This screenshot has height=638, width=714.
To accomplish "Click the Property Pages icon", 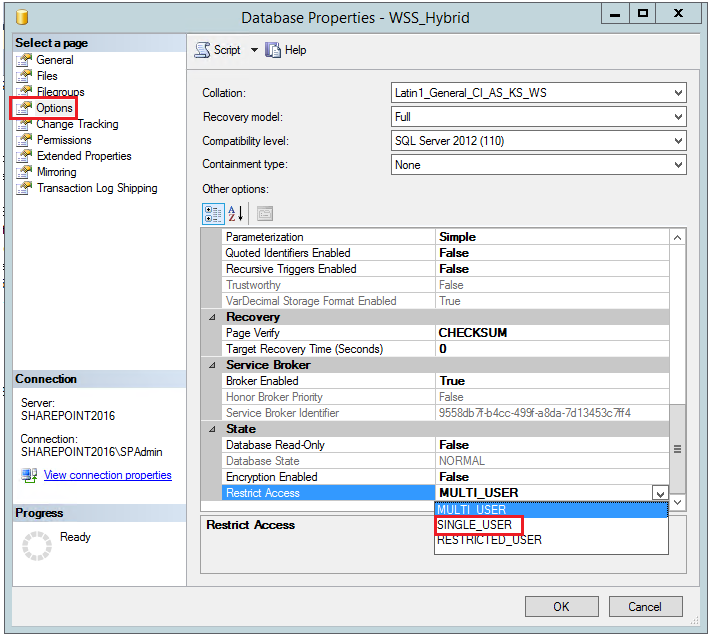I will [x=265, y=214].
